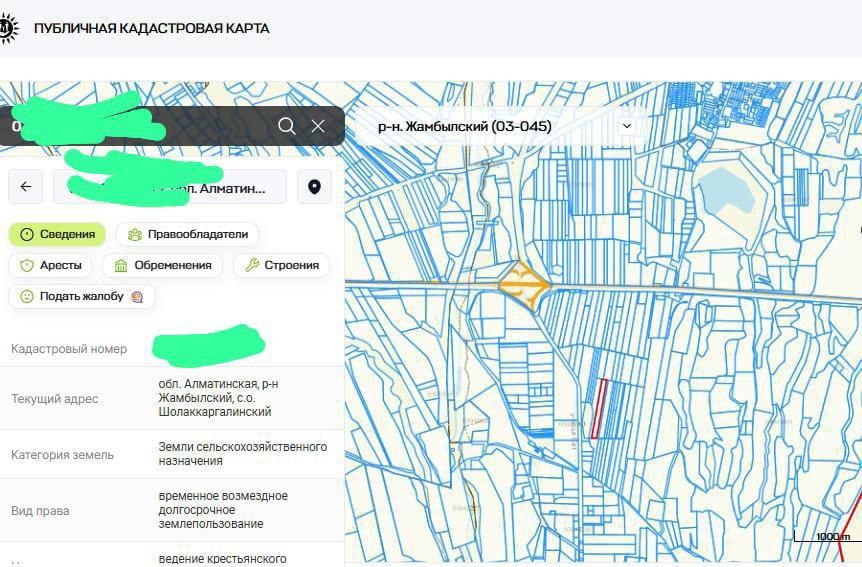The image size is (862, 567).
Task: Locate parcel with the map pin icon
Action: coord(314,186)
